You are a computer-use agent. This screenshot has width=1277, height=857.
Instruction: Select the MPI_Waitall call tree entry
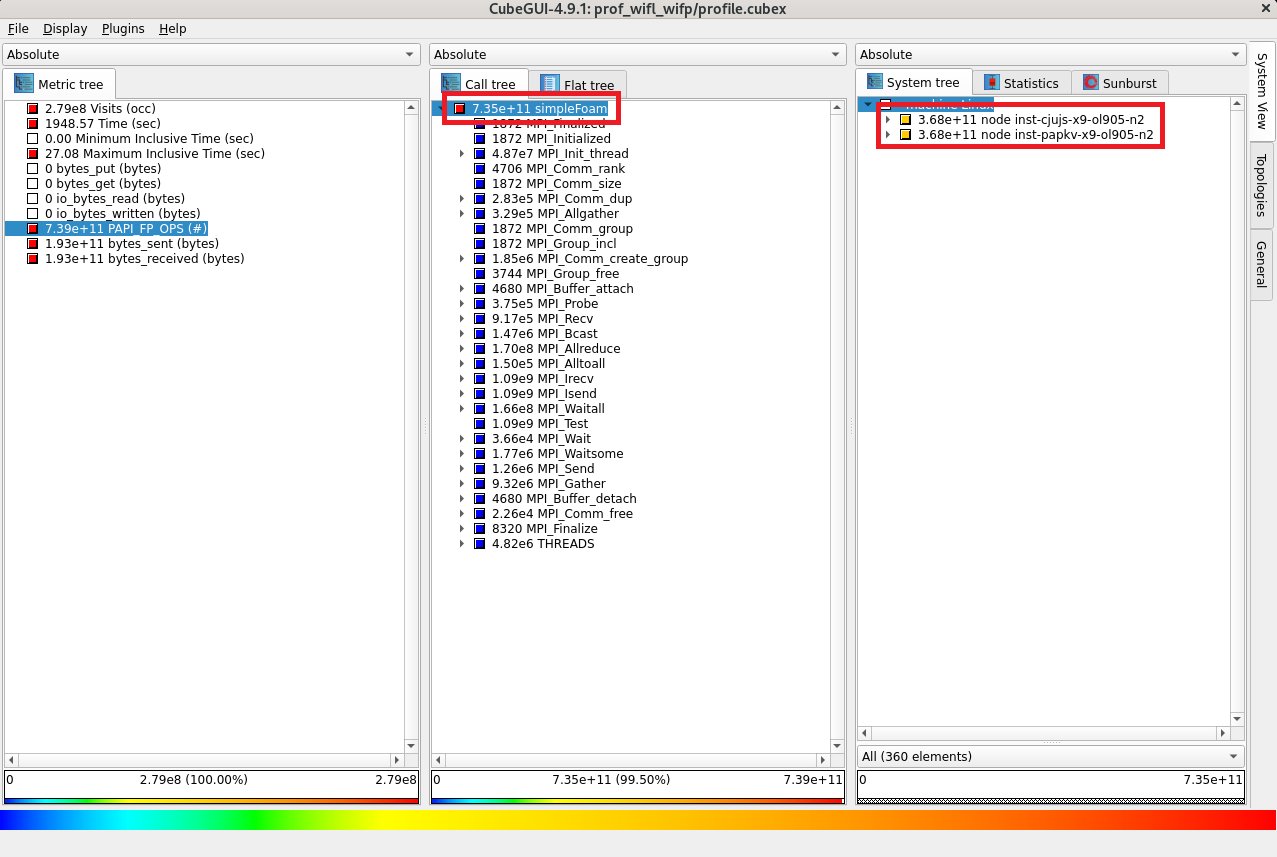coord(548,409)
